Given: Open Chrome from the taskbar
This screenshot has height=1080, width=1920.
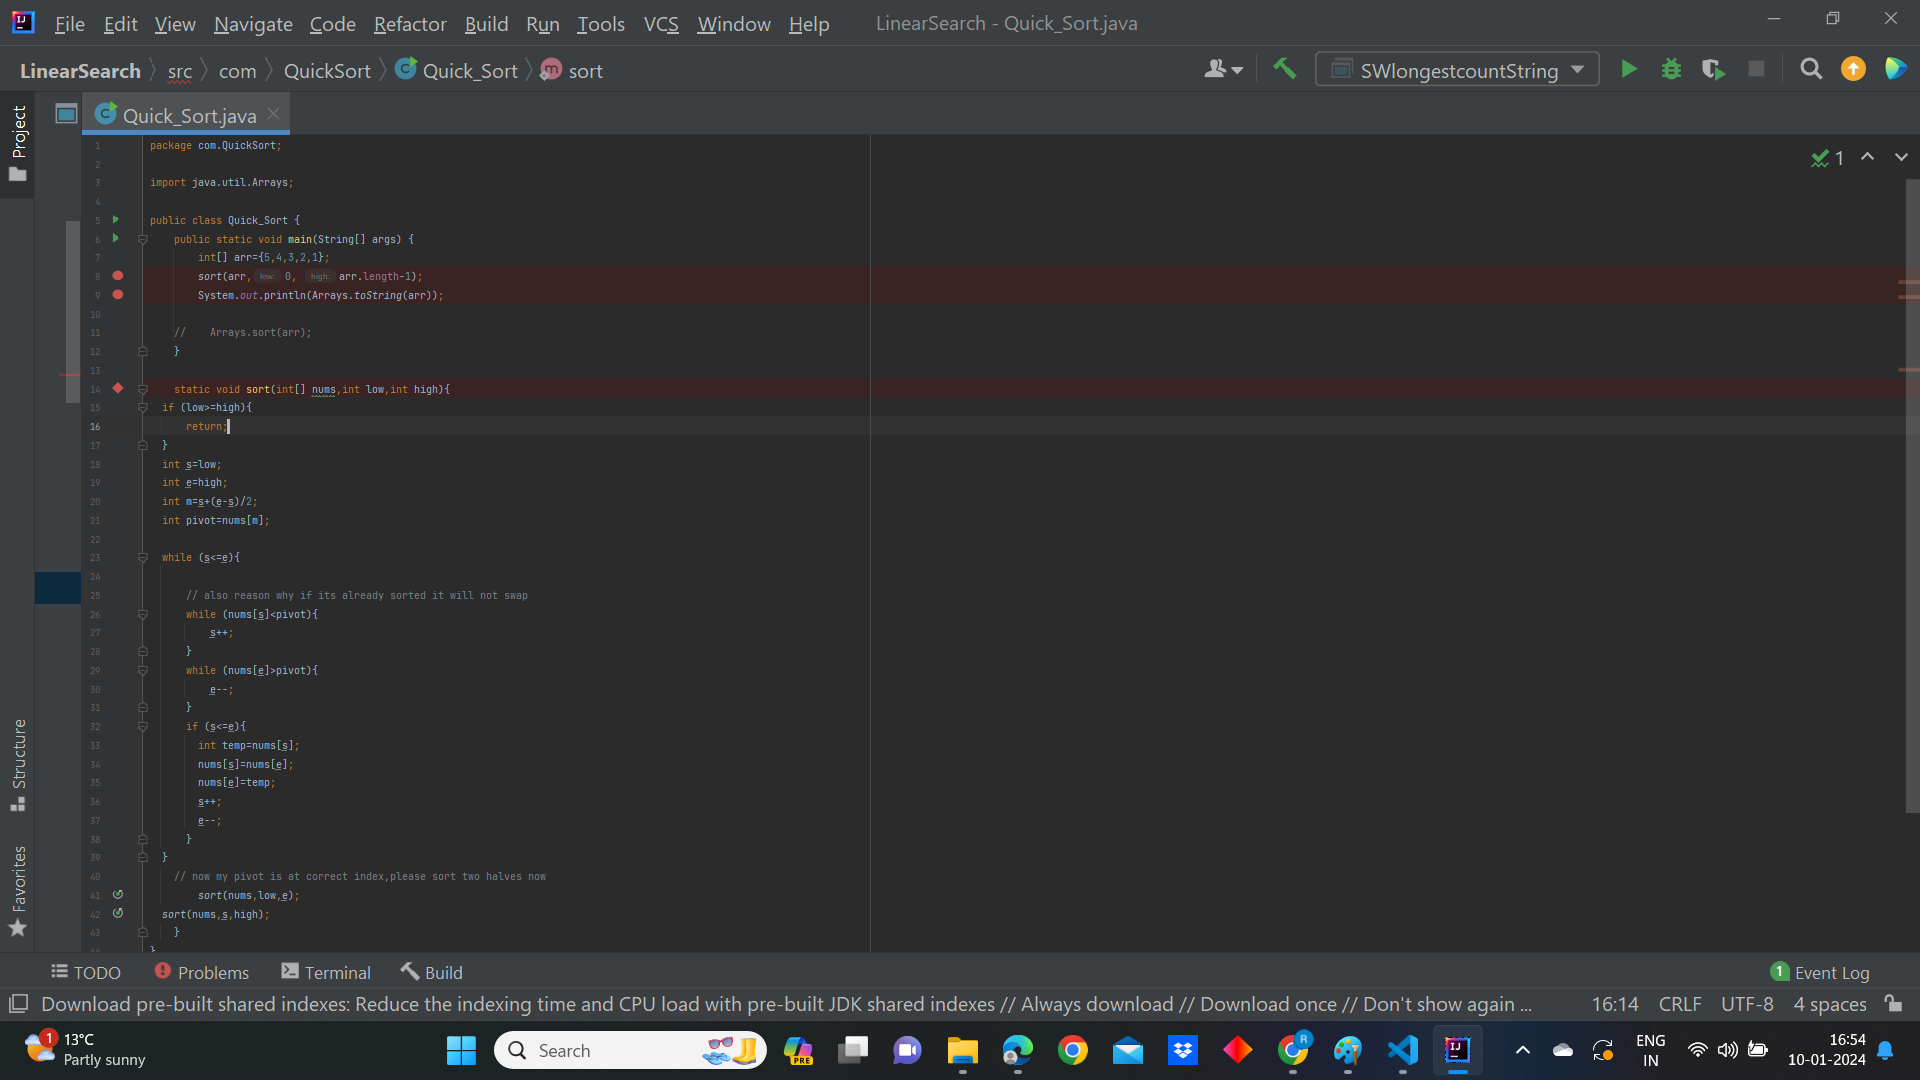Looking at the screenshot, I should (1073, 1050).
